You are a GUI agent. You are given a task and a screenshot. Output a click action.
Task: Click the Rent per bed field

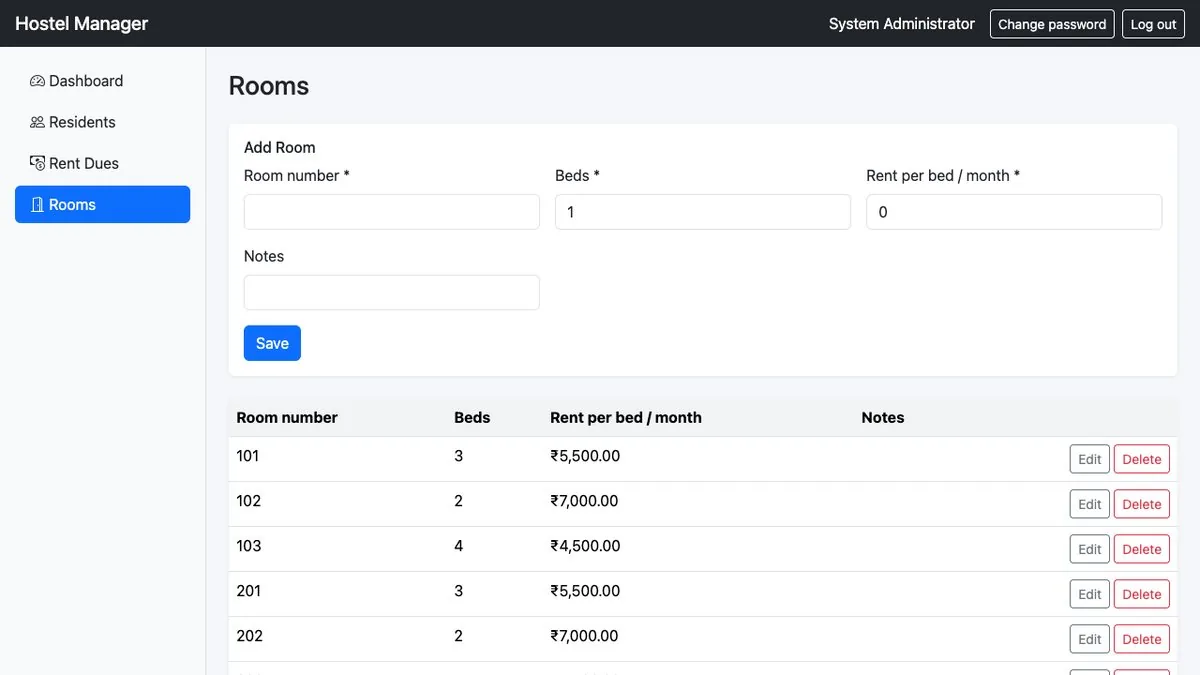(x=1014, y=212)
